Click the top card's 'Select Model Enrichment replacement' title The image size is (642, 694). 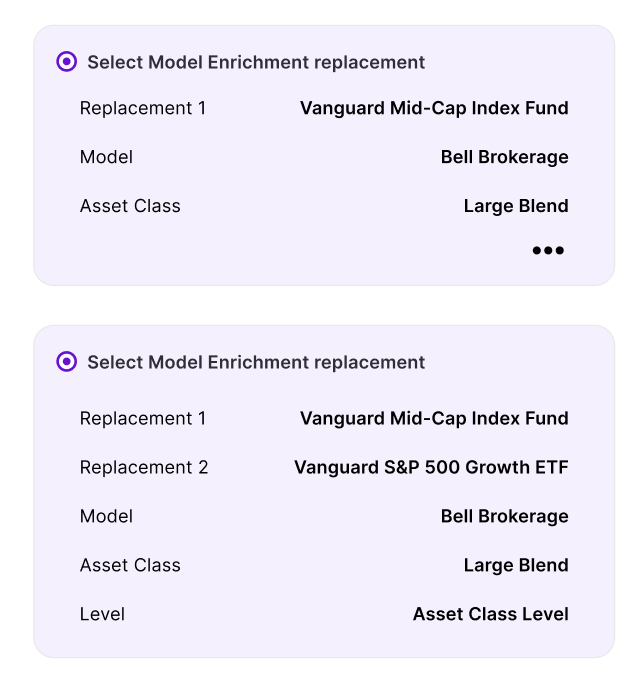(256, 62)
